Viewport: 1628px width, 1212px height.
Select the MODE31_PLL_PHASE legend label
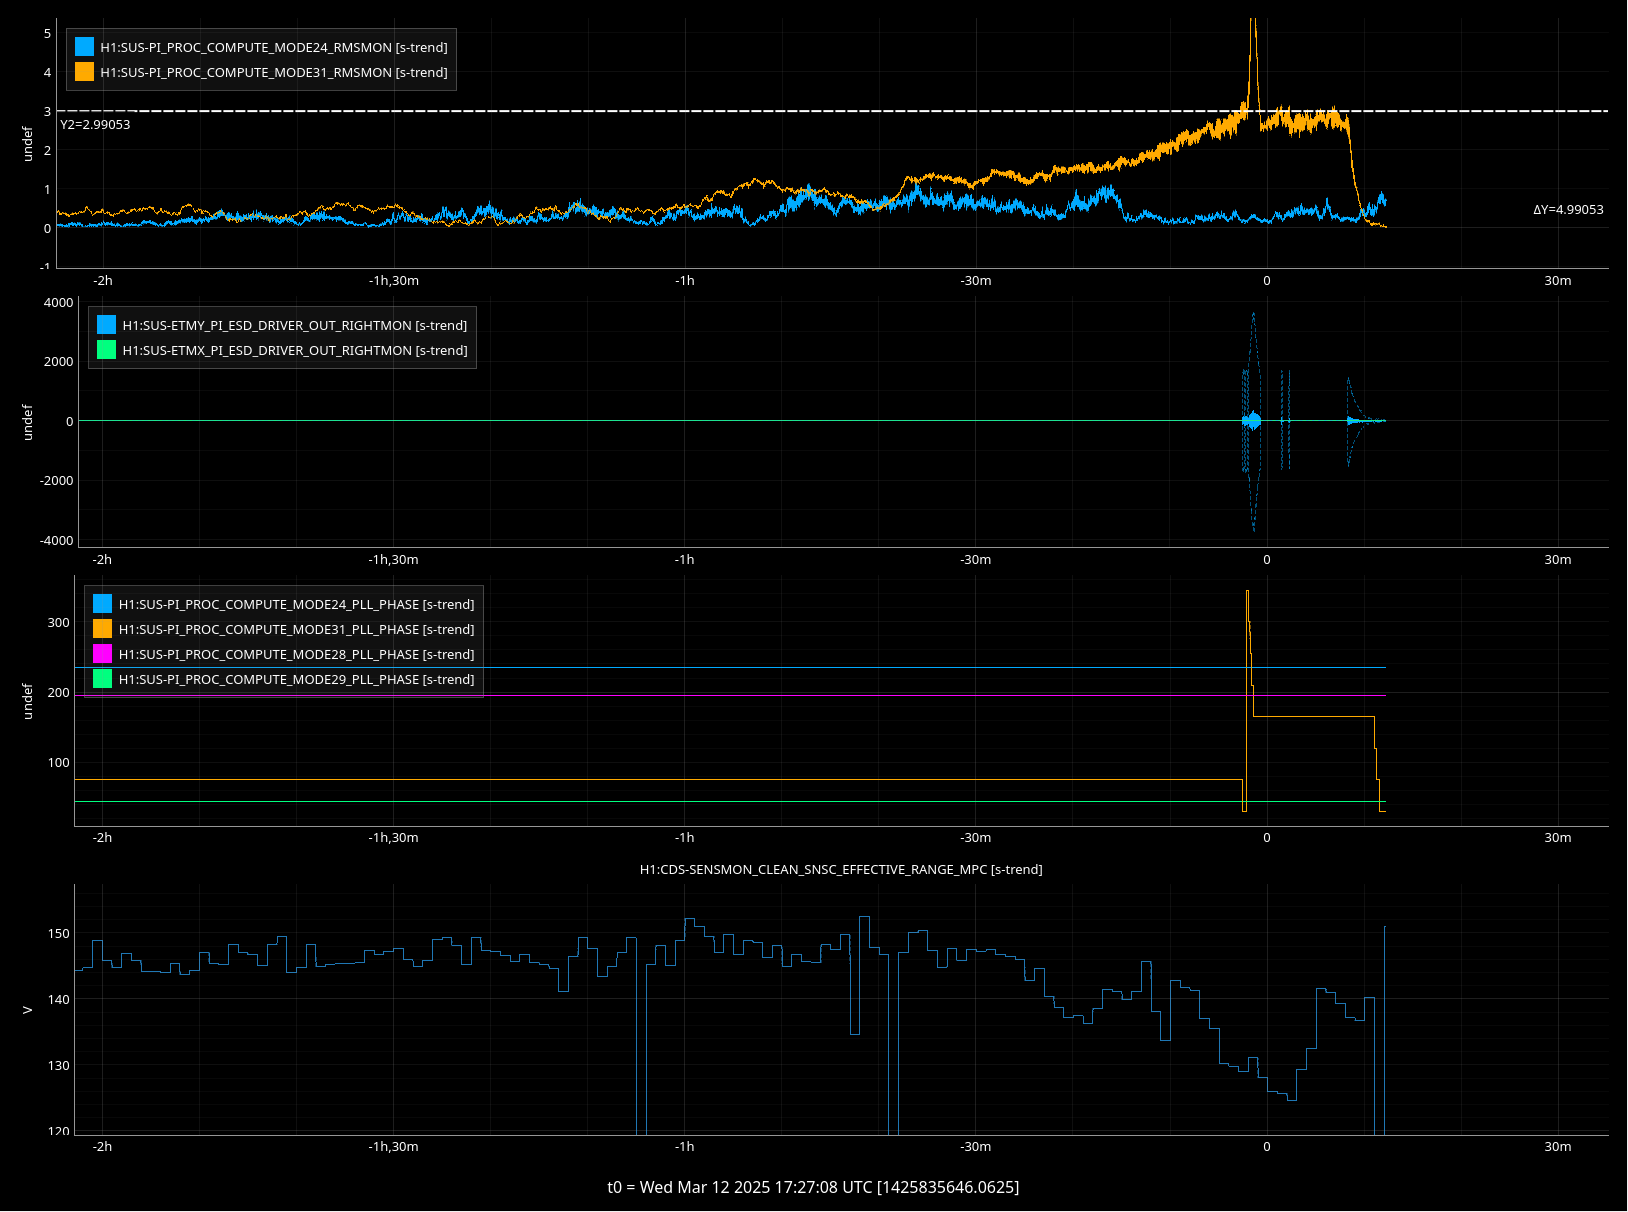click(x=297, y=629)
